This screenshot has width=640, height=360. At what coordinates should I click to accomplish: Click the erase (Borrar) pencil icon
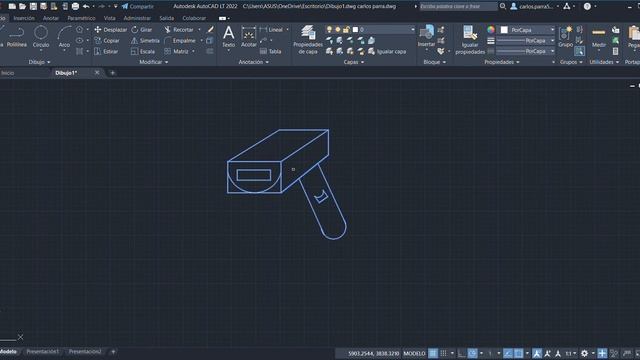click(210, 30)
